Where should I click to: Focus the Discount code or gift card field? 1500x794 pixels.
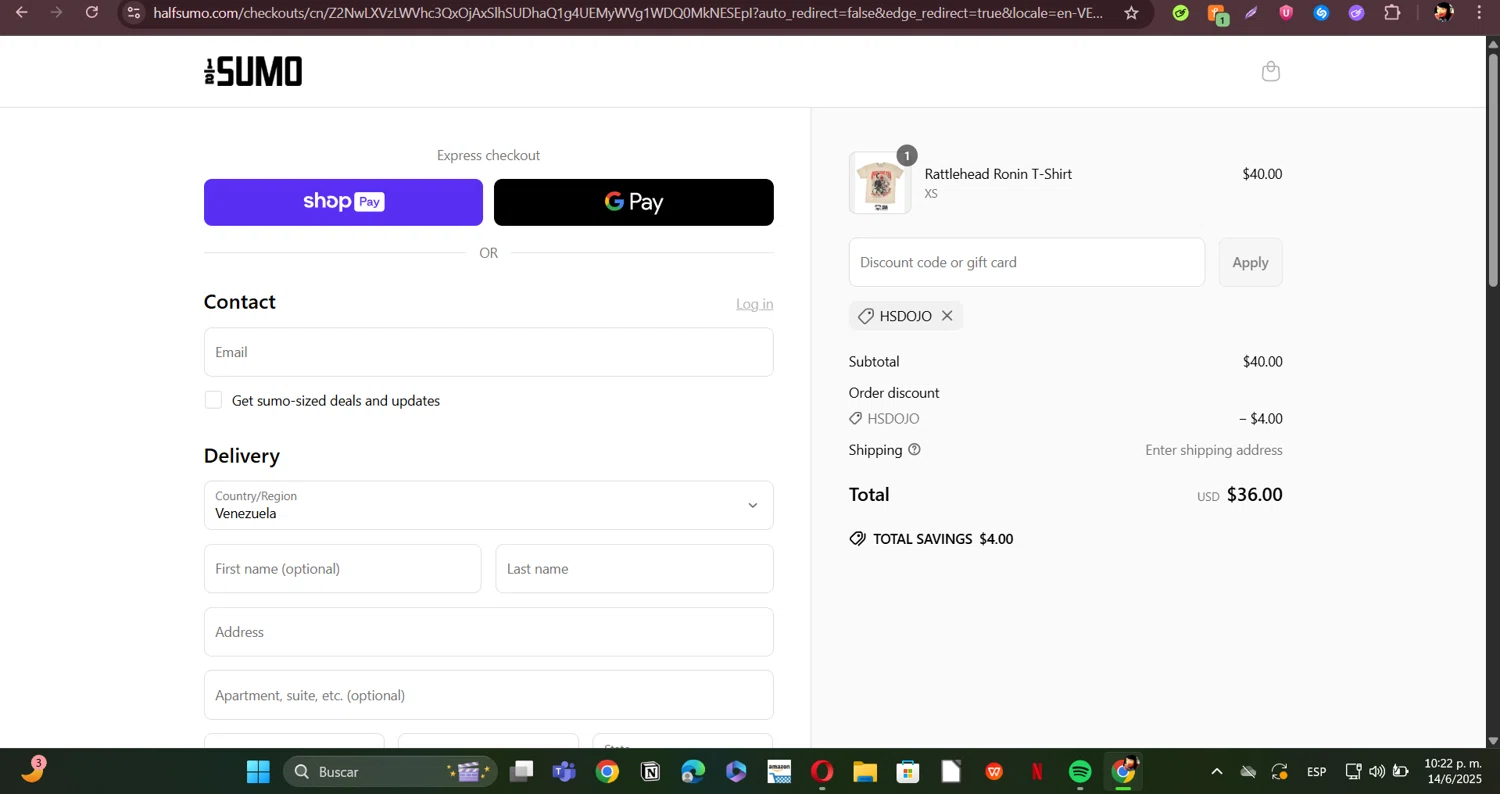(1027, 262)
